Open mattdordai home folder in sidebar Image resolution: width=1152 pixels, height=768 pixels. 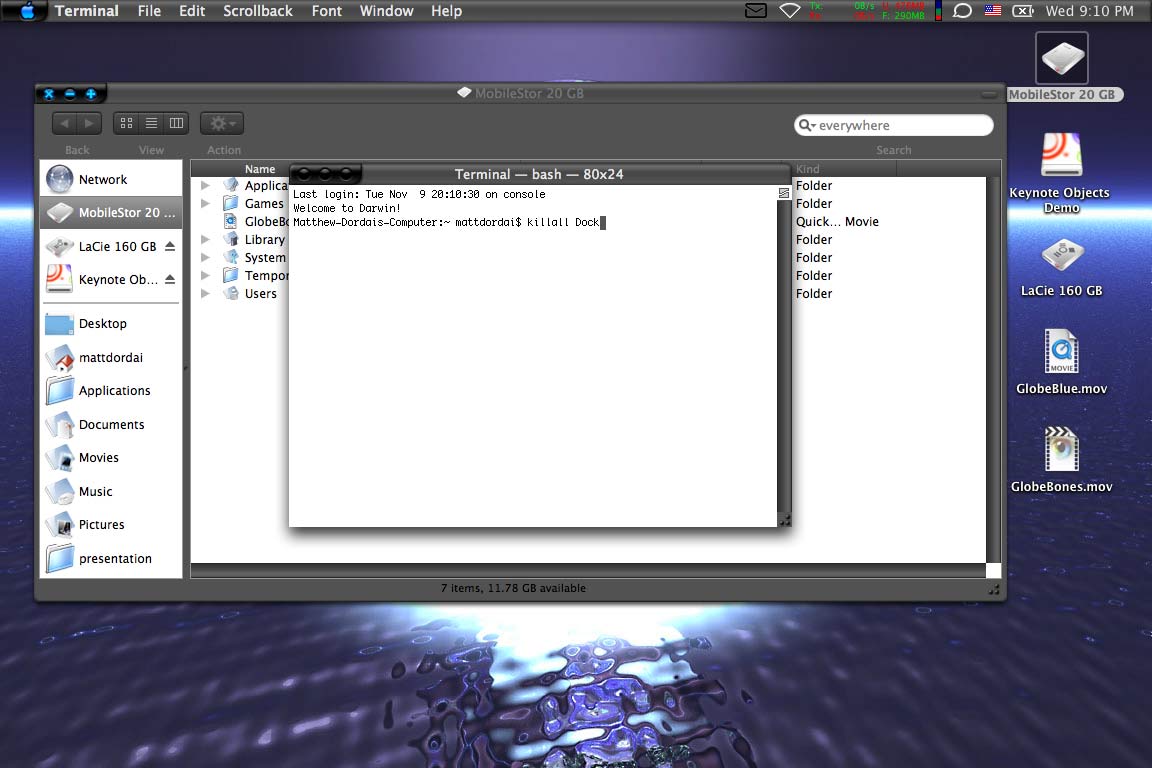[111, 357]
